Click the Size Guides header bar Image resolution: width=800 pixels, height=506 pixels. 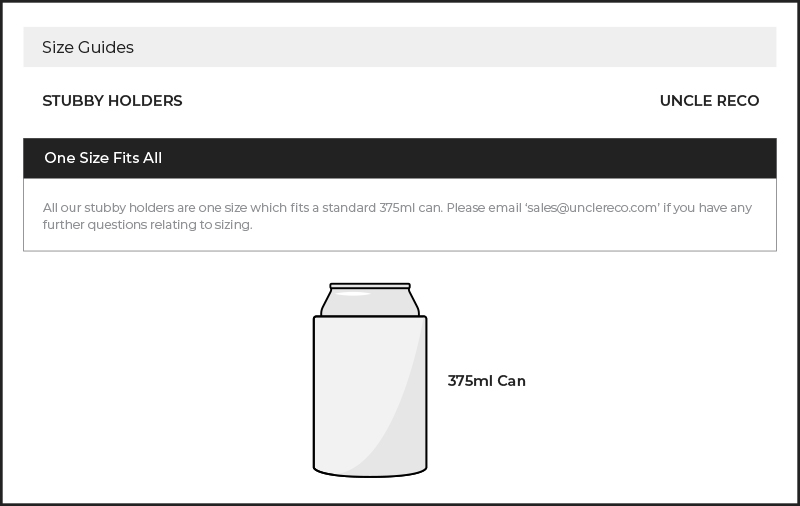[x=399, y=47]
